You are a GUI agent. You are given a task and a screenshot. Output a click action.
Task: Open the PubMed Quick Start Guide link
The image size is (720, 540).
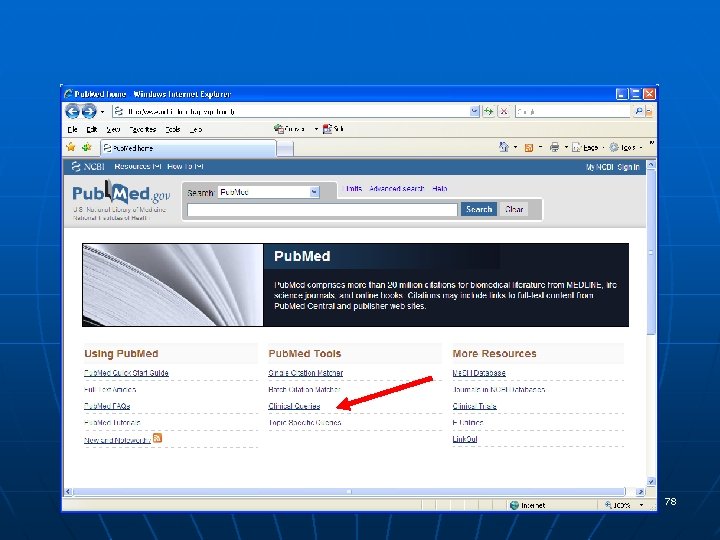click(x=126, y=373)
